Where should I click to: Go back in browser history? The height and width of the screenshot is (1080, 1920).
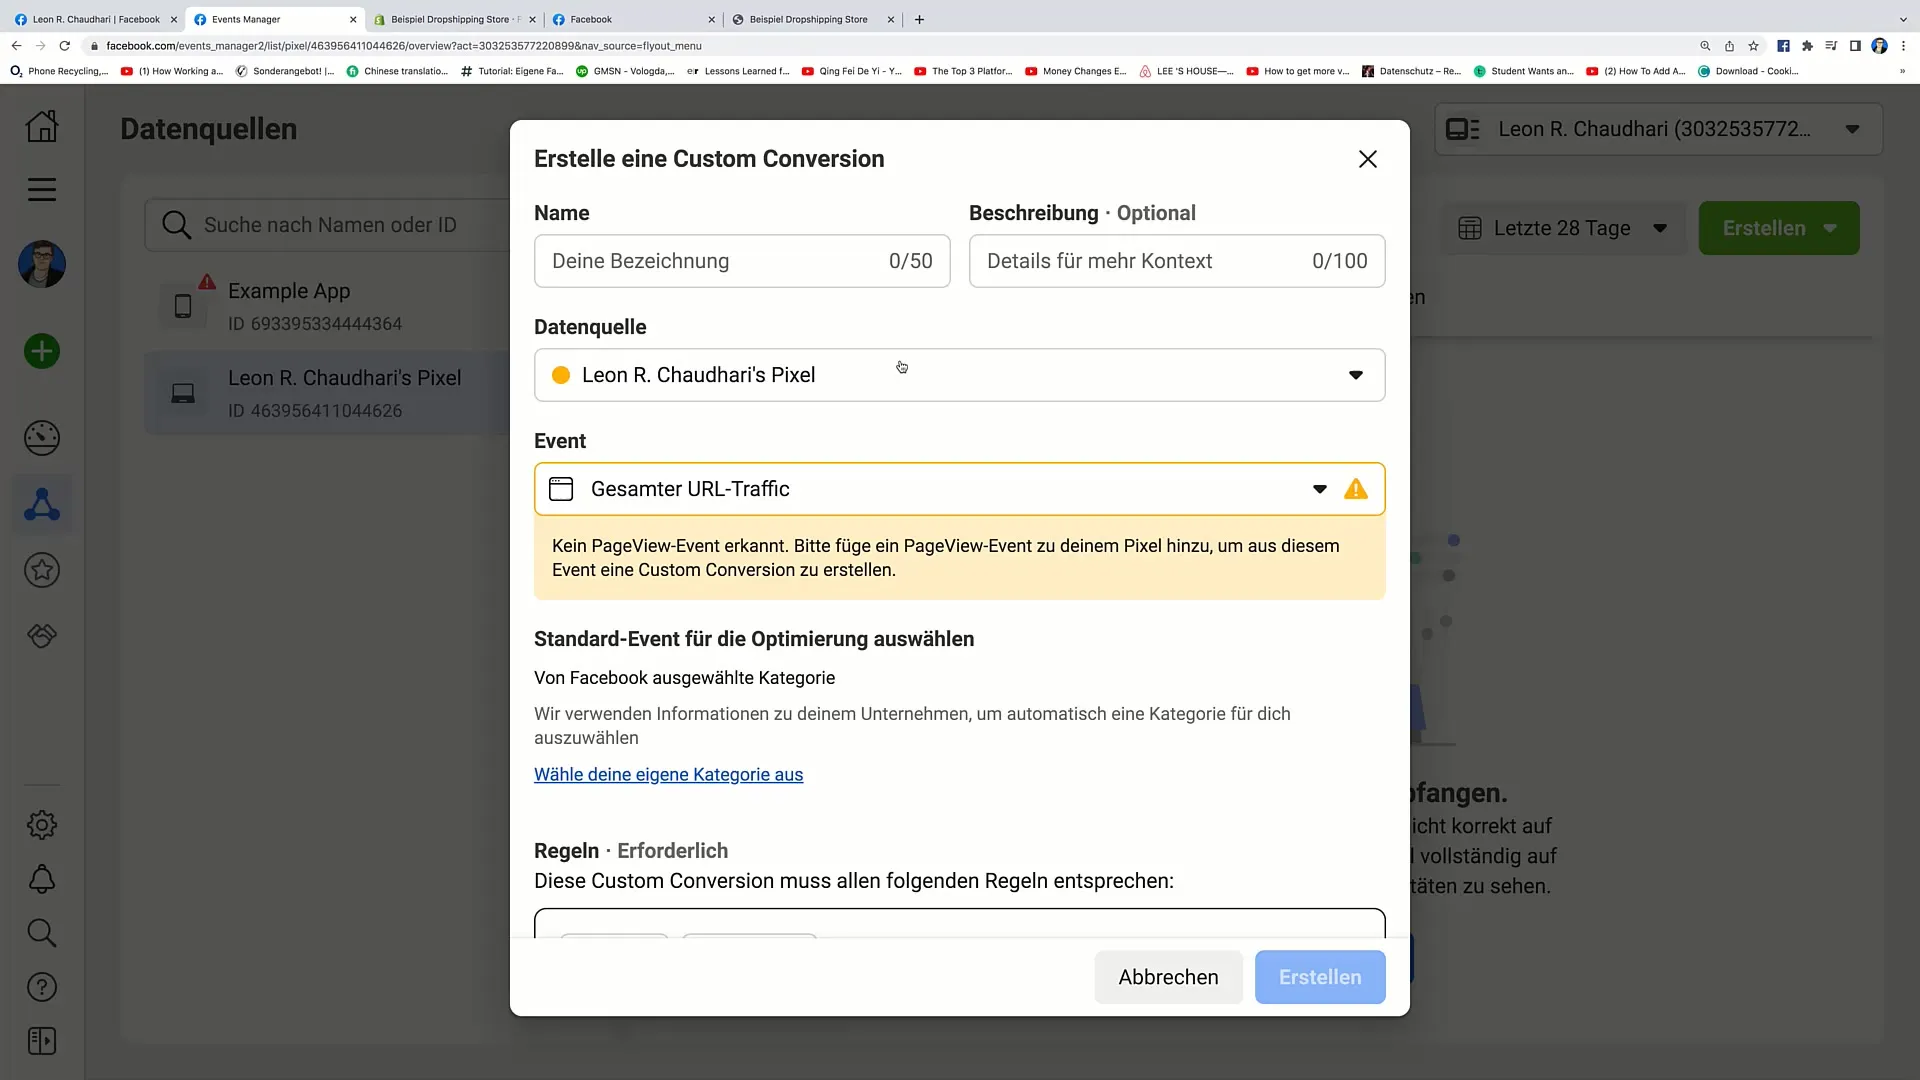(16, 46)
